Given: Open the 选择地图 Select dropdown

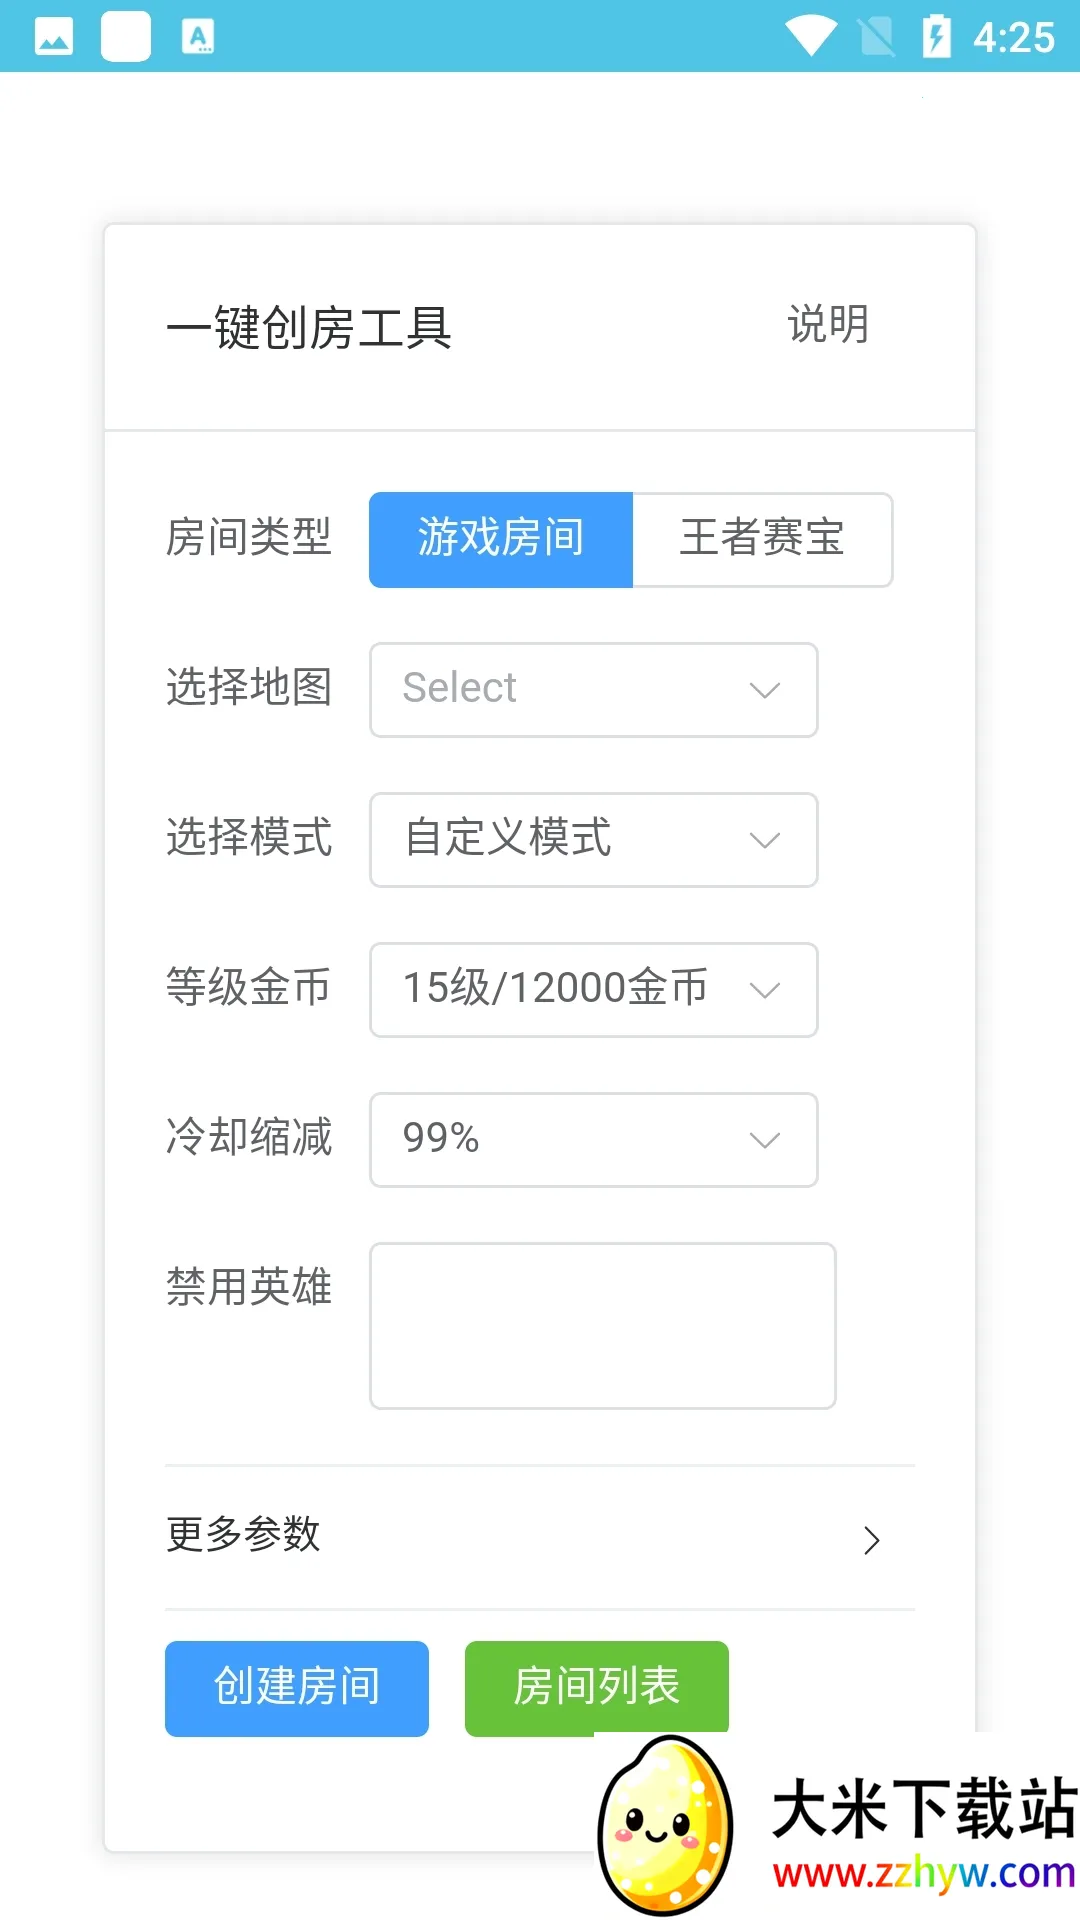Looking at the screenshot, I should pyautogui.click(x=594, y=690).
